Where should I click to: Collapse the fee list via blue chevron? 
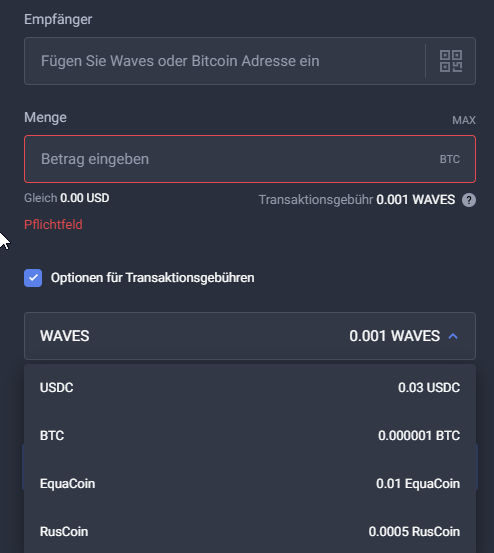point(453,336)
